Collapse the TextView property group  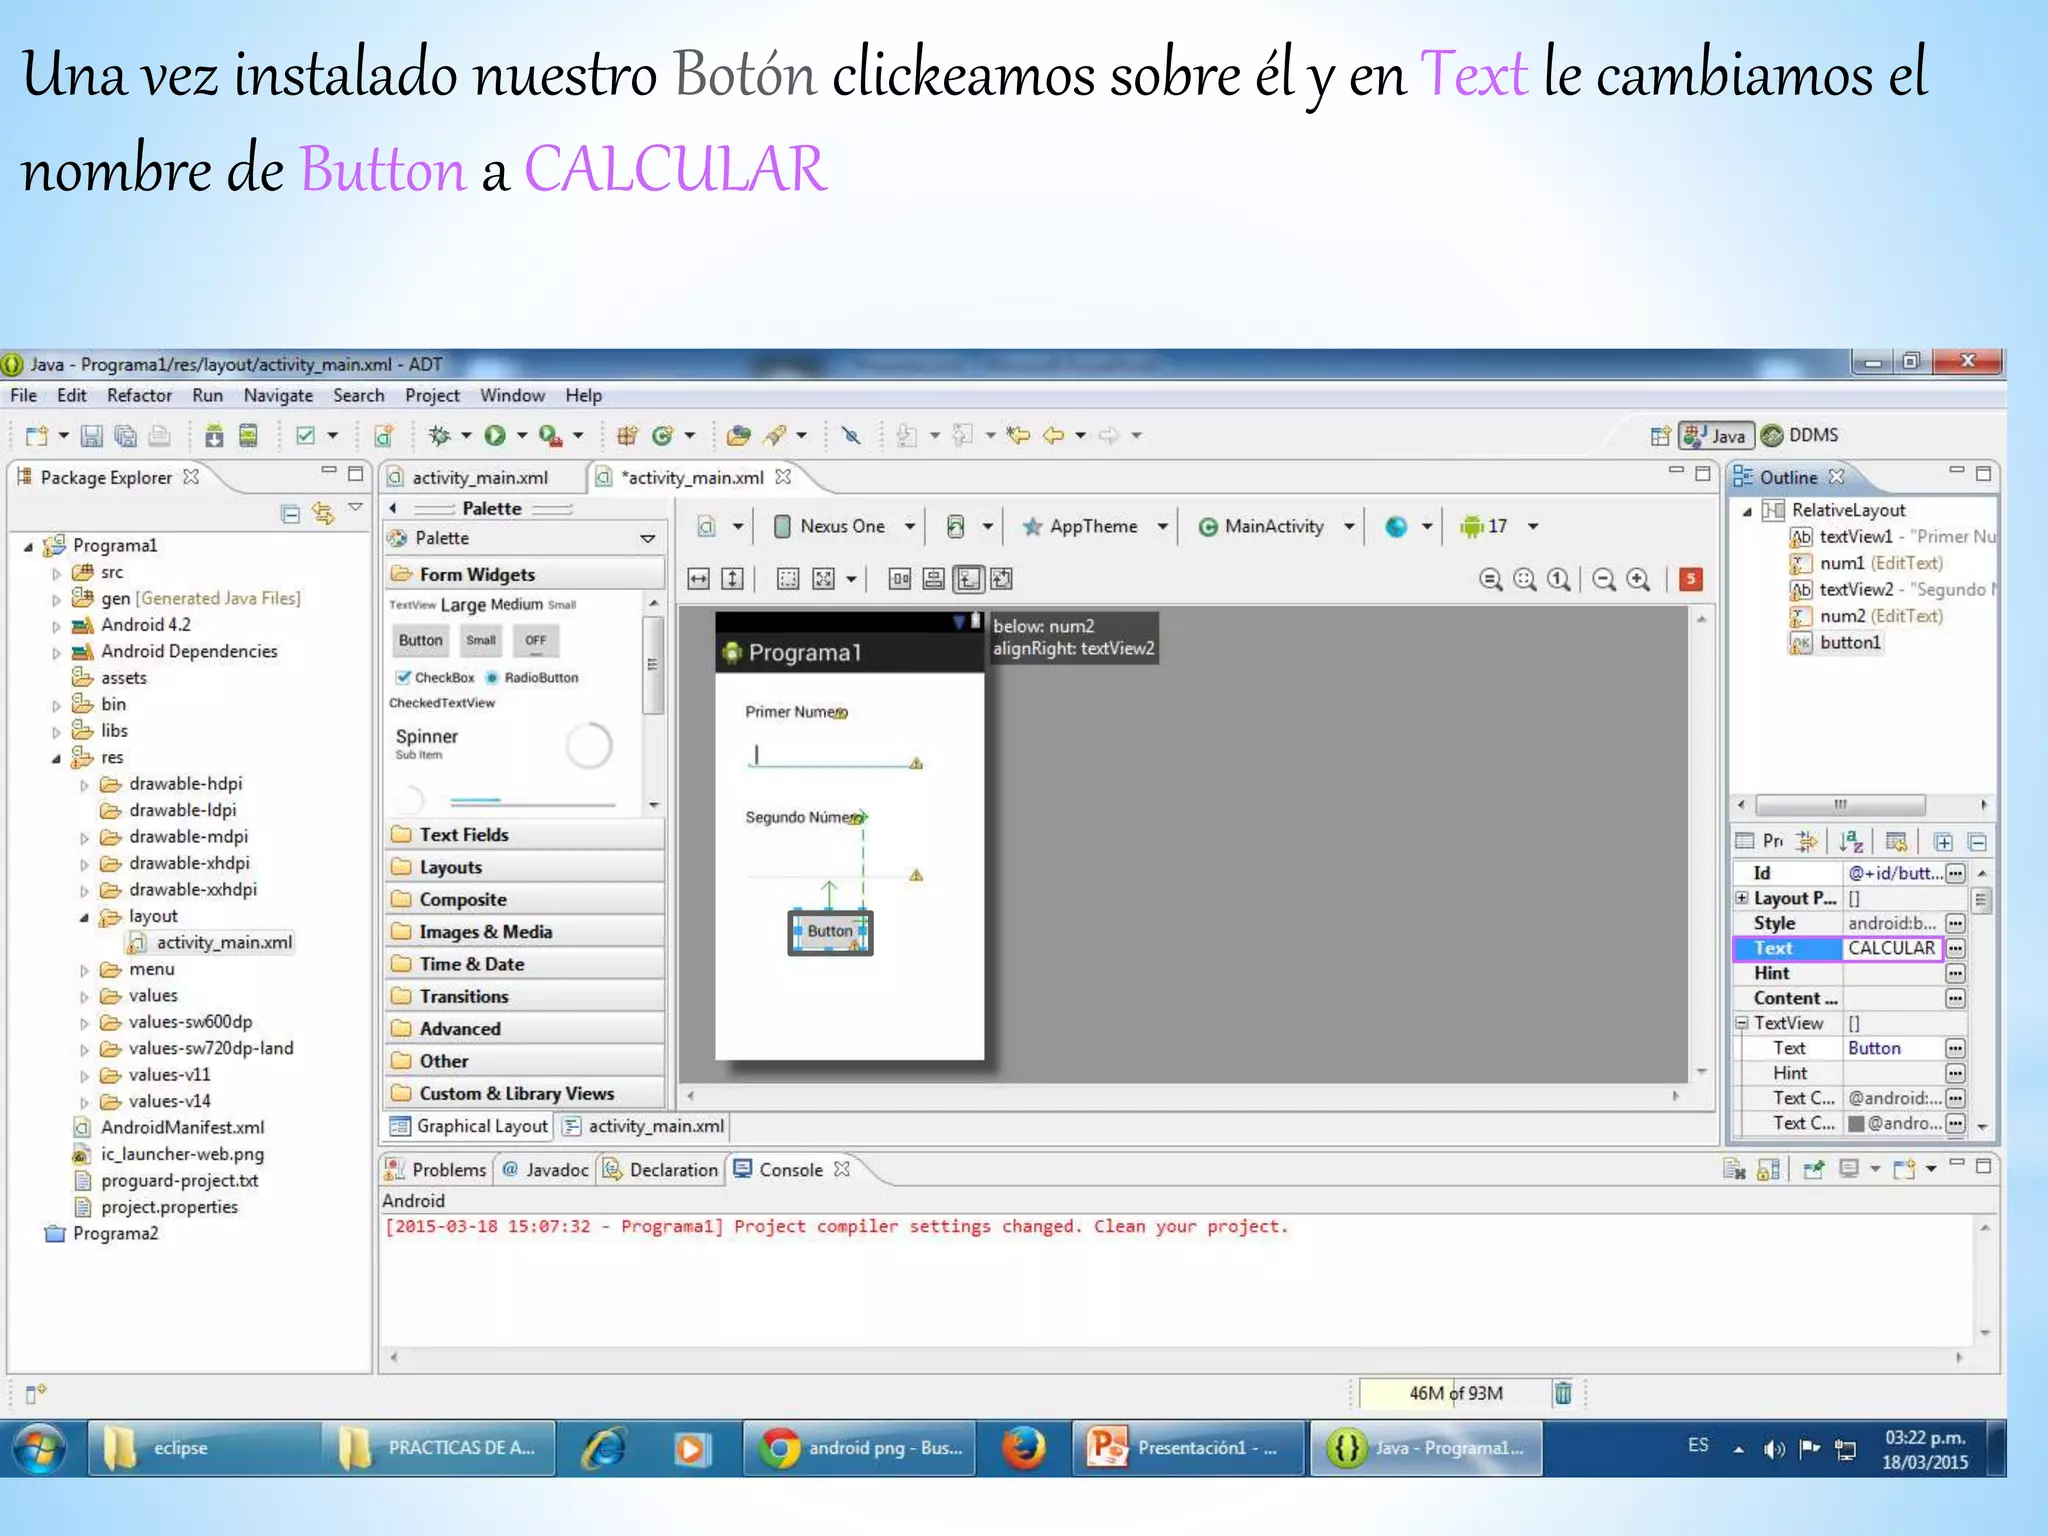[1742, 1023]
